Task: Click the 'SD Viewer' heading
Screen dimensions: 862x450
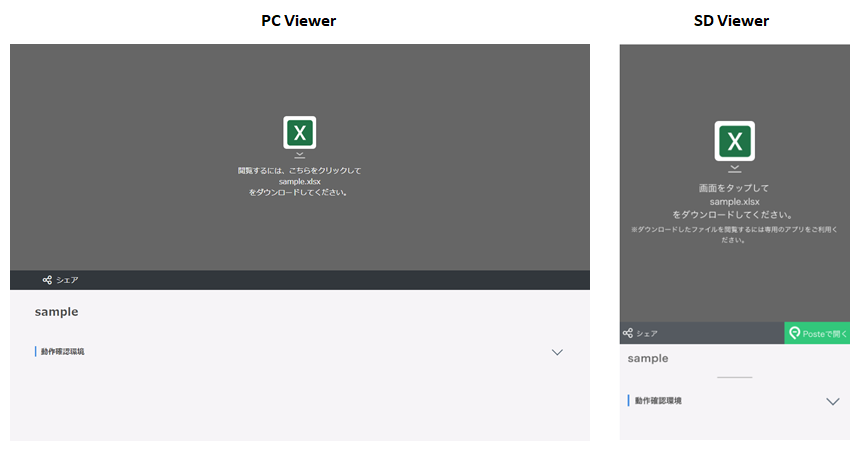Action: pos(731,21)
